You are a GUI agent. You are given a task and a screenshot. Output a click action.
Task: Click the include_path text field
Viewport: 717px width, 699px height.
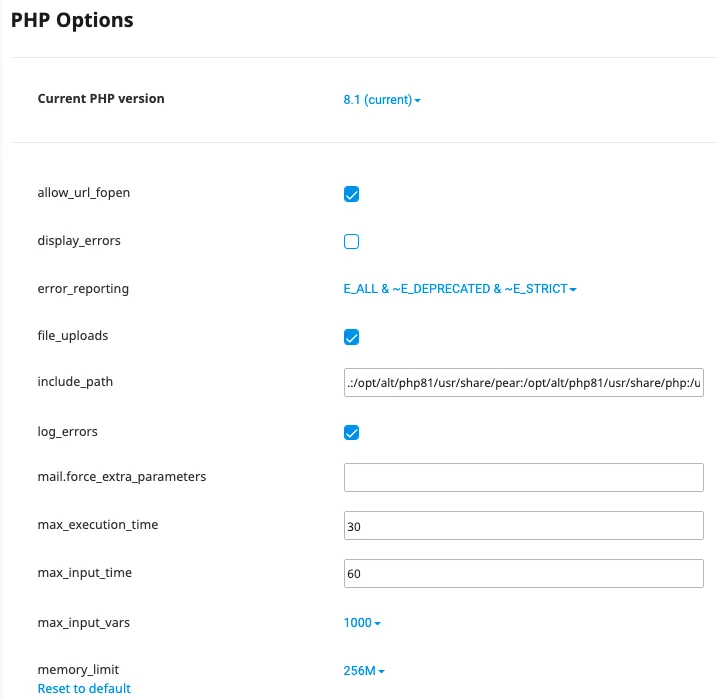[523, 383]
